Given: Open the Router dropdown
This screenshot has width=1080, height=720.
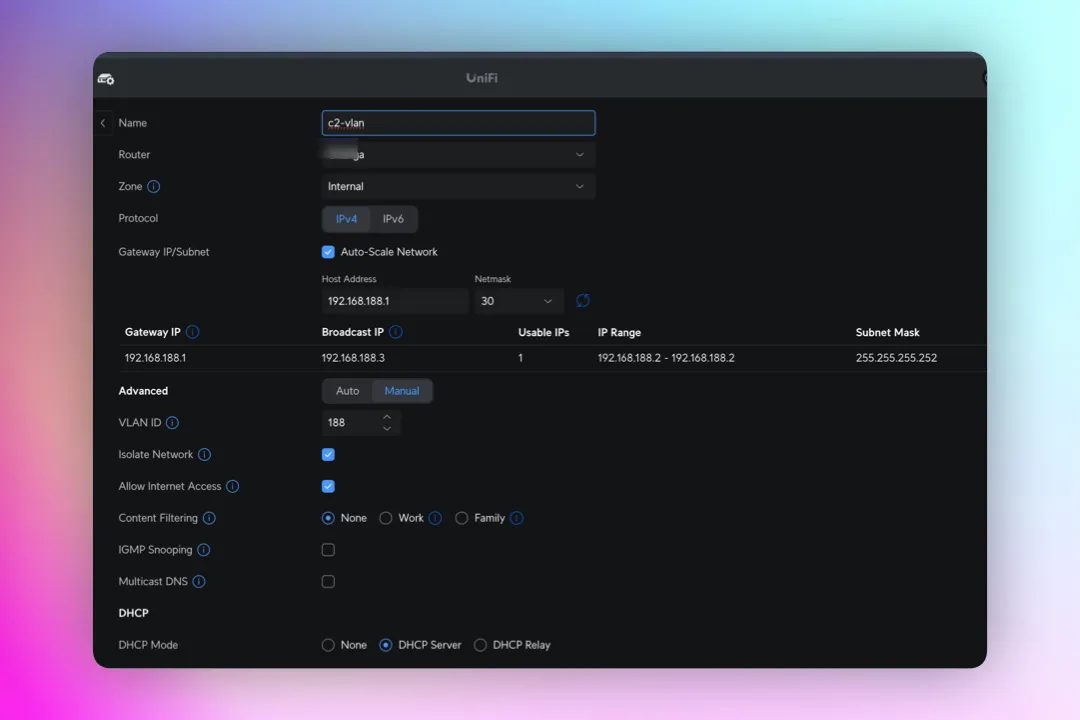Looking at the screenshot, I should [x=457, y=154].
